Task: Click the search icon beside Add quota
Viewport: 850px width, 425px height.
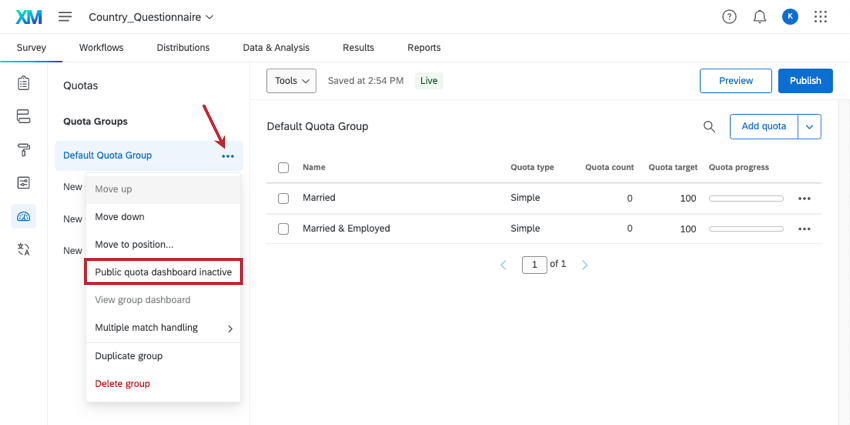Action: pyautogui.click(x=709, y=126)
